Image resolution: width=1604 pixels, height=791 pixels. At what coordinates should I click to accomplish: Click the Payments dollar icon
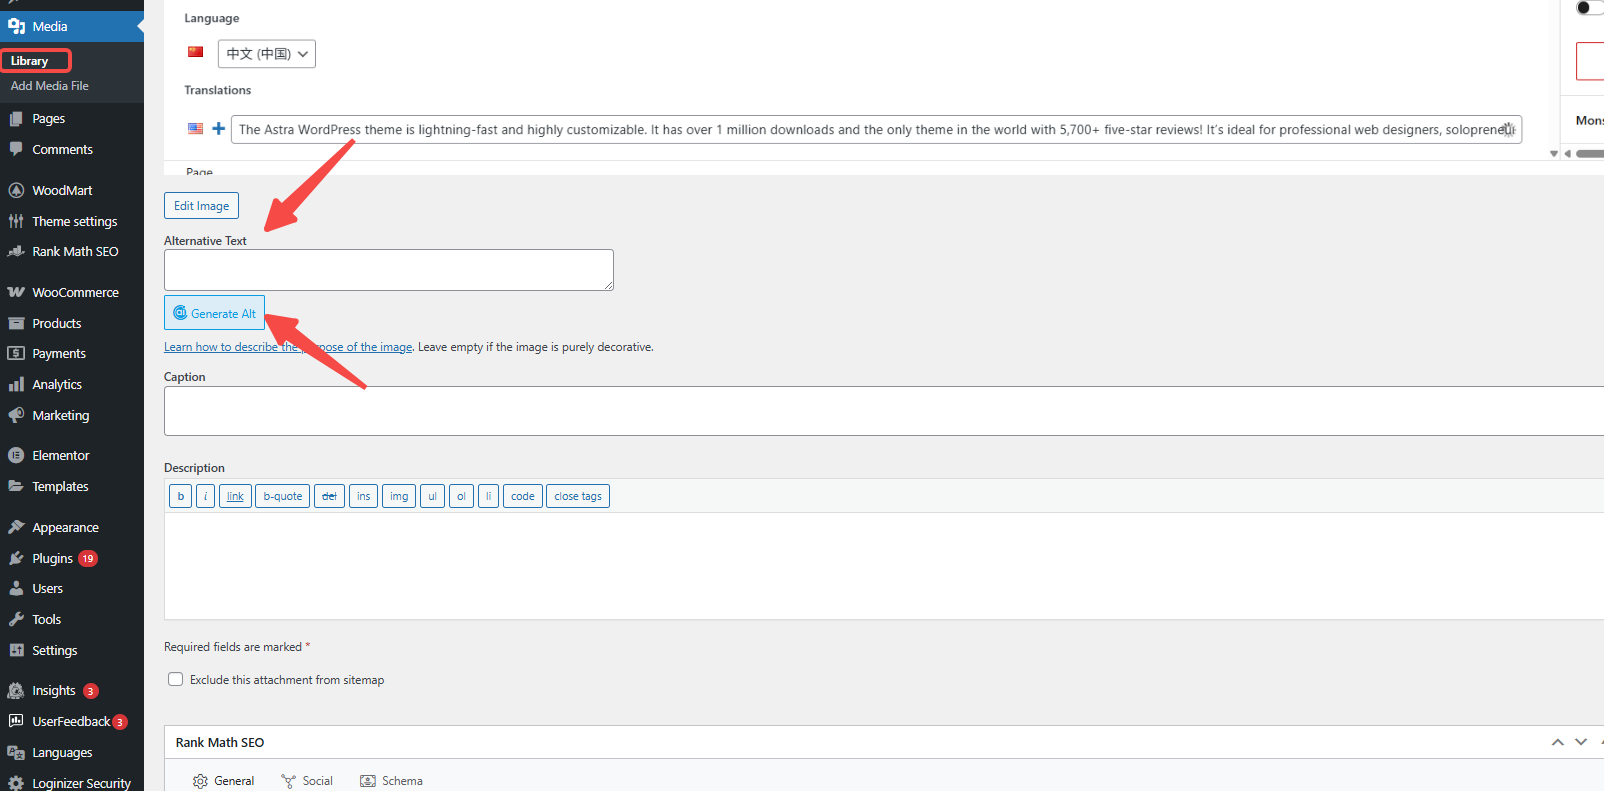tap(16, 353)
